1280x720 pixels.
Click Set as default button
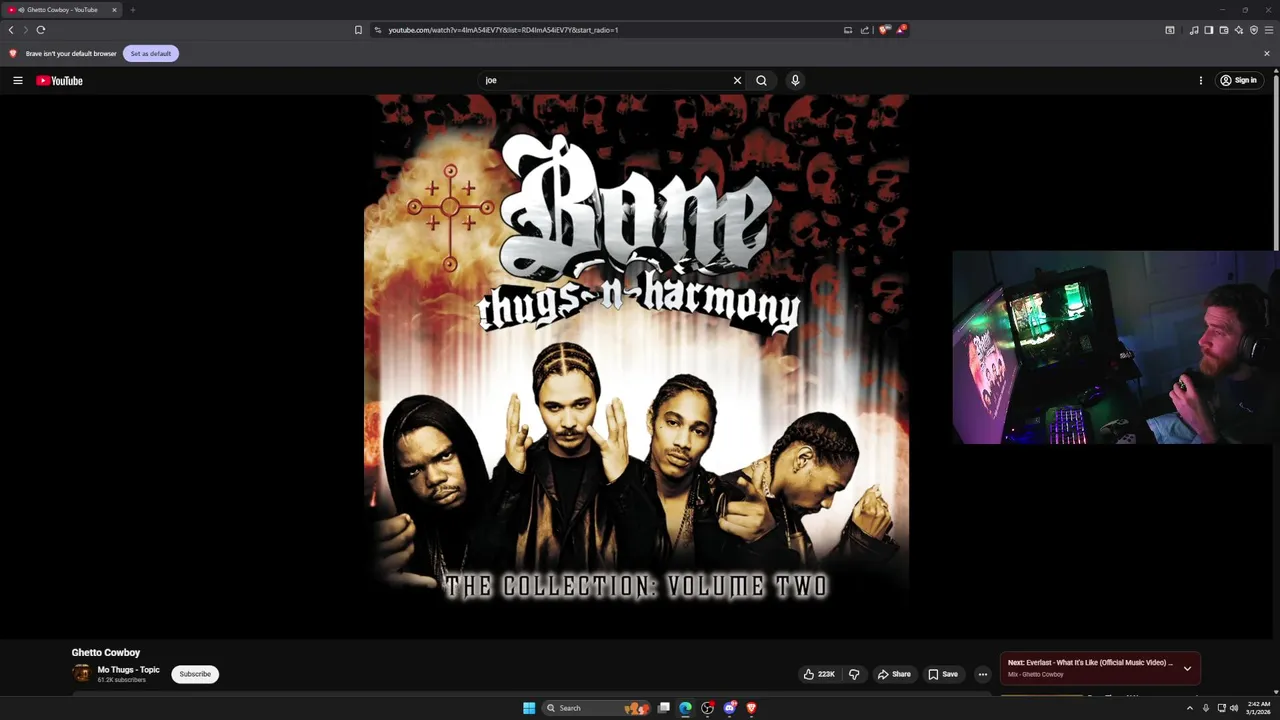pos(151,53)
